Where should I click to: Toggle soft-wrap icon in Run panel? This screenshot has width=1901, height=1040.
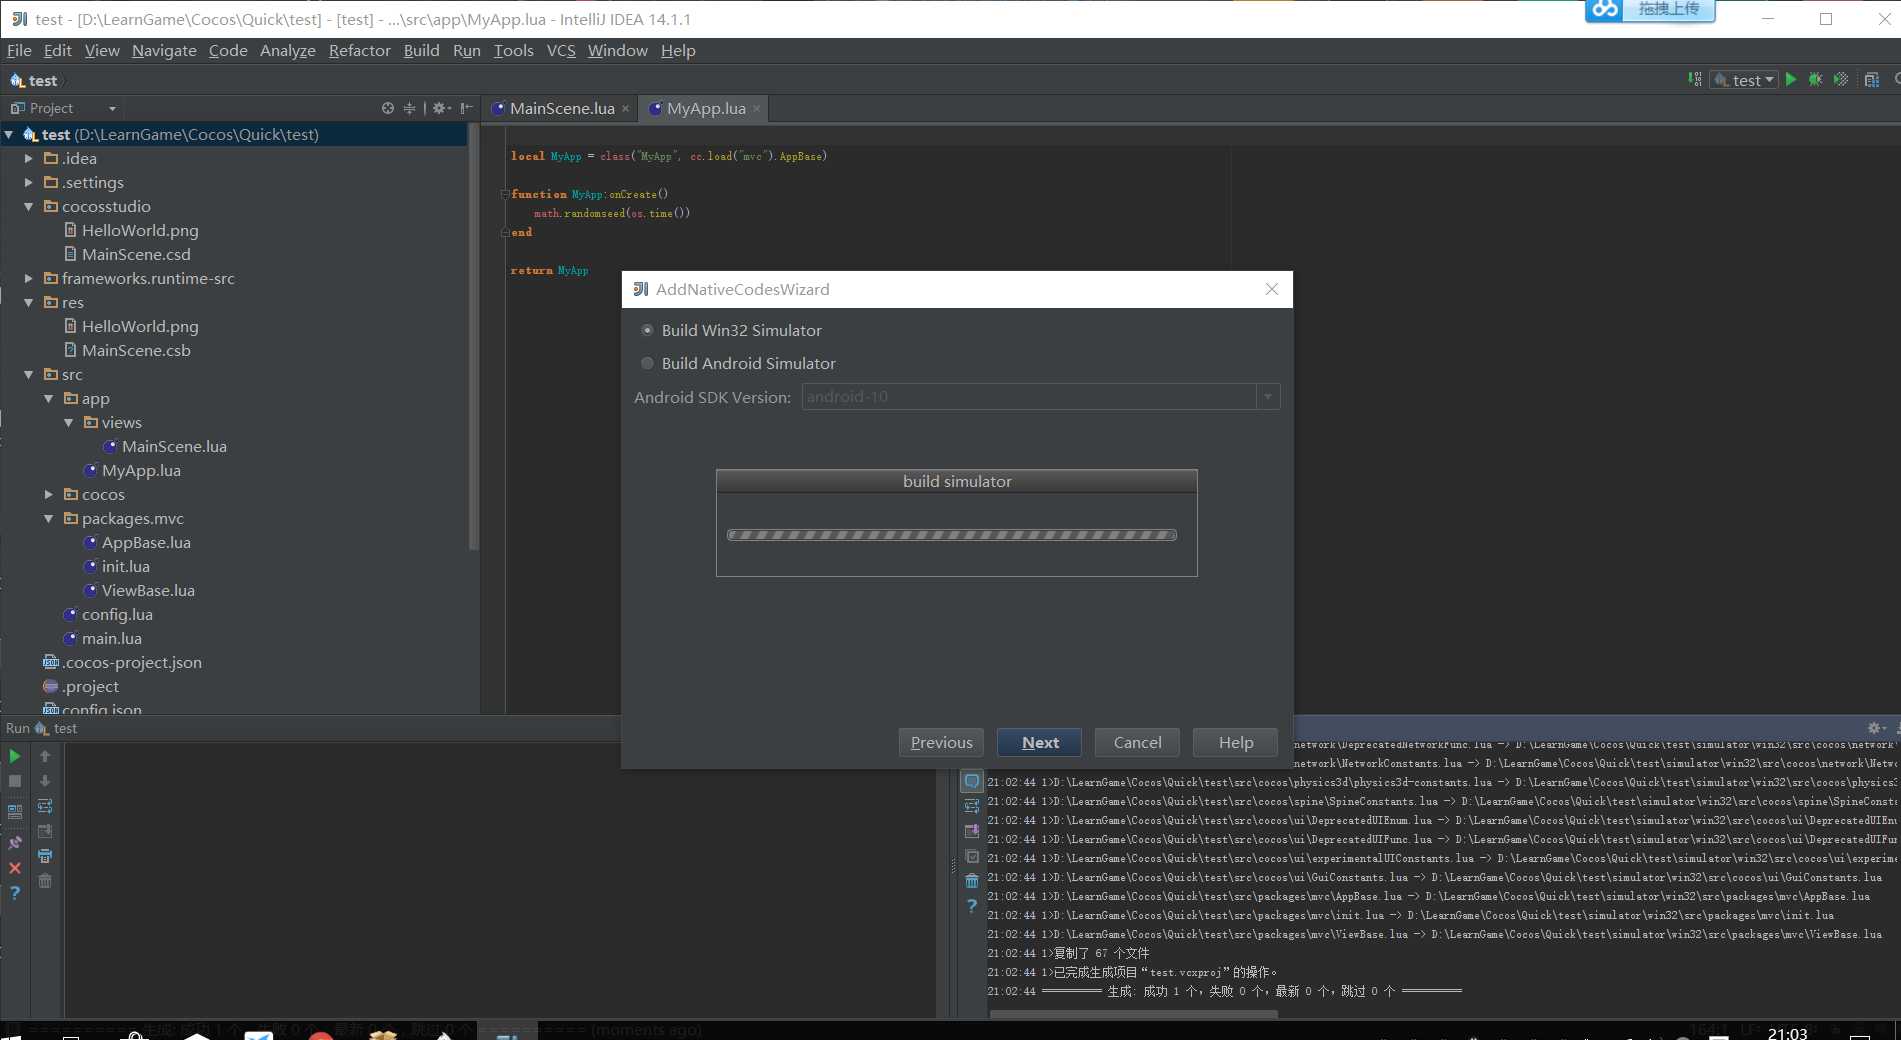pos(45,806)
